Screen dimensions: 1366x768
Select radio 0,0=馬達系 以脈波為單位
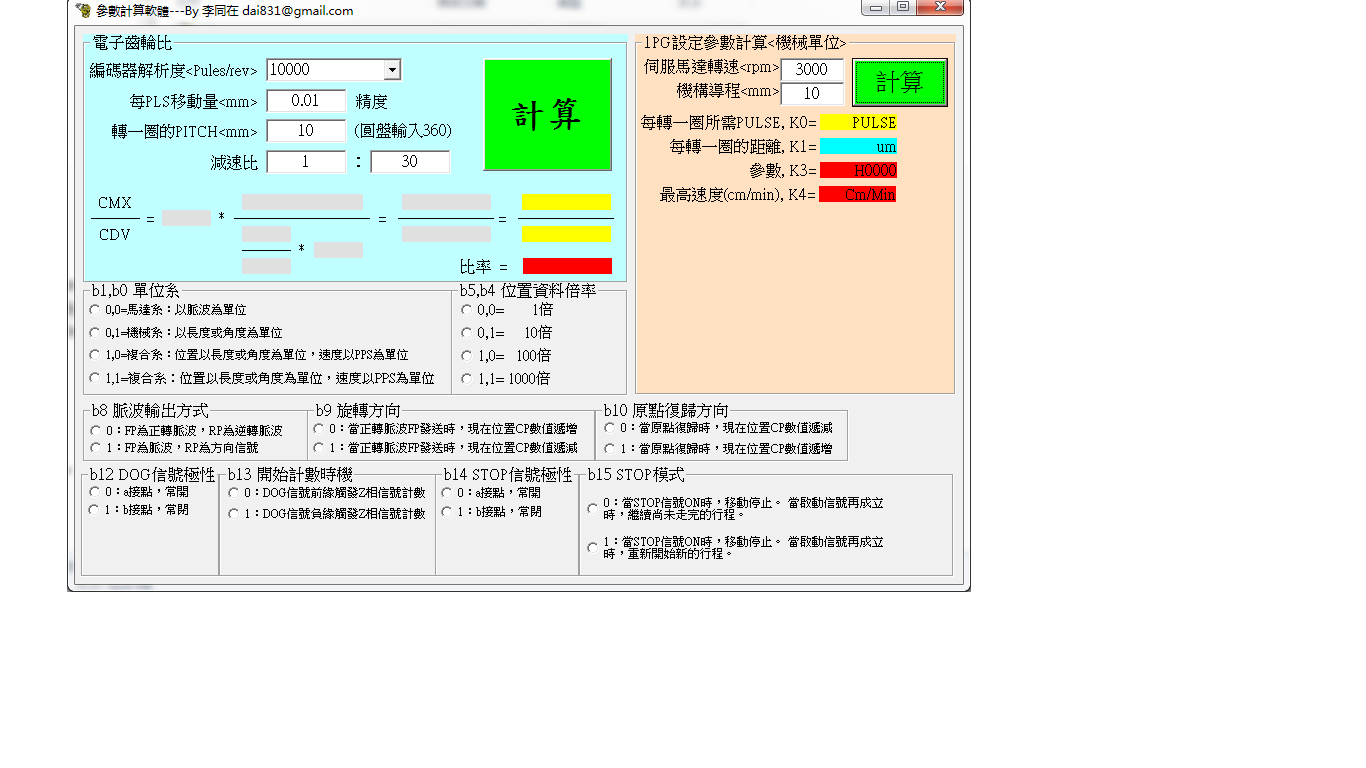point(96,310)
